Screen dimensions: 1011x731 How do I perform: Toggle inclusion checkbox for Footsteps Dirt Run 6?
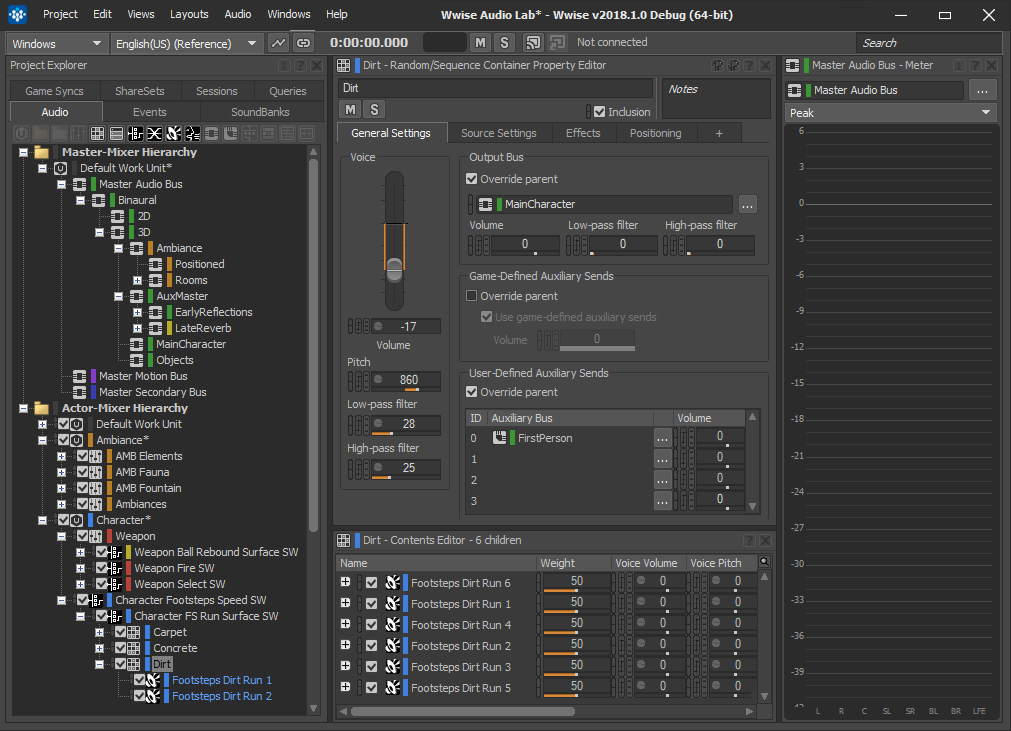tap(371, 583)
